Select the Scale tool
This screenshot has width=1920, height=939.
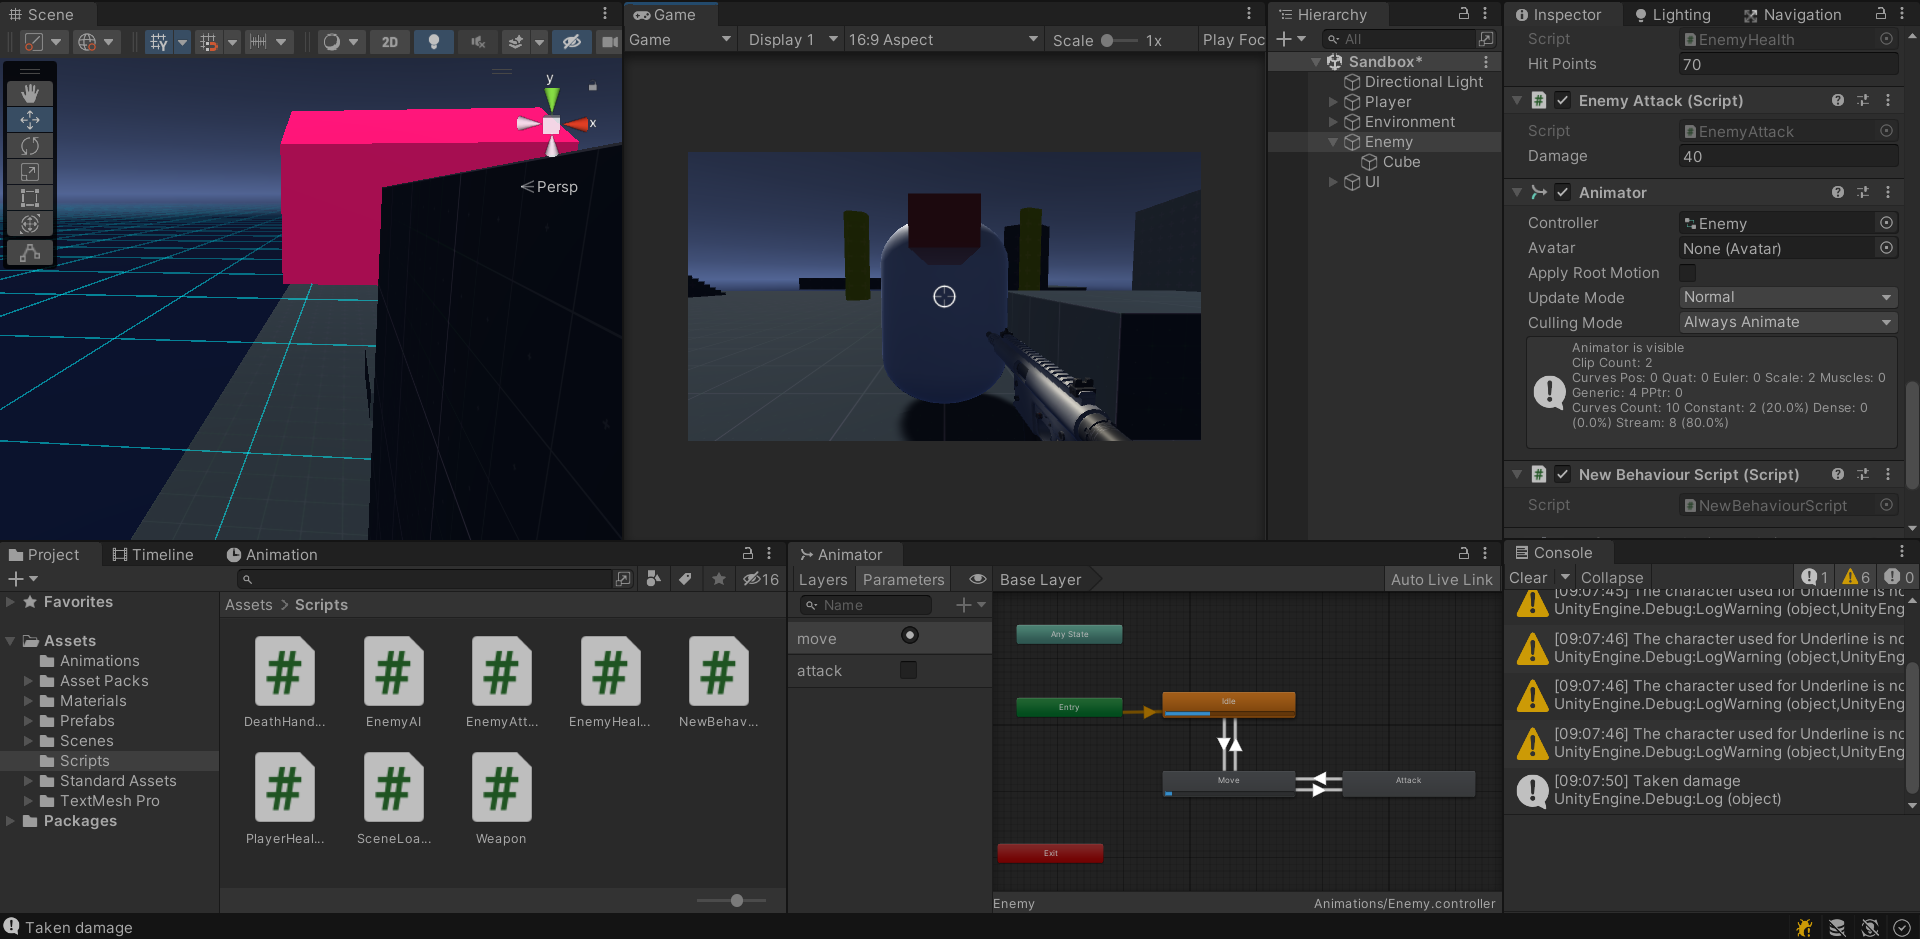coord(30,172)
